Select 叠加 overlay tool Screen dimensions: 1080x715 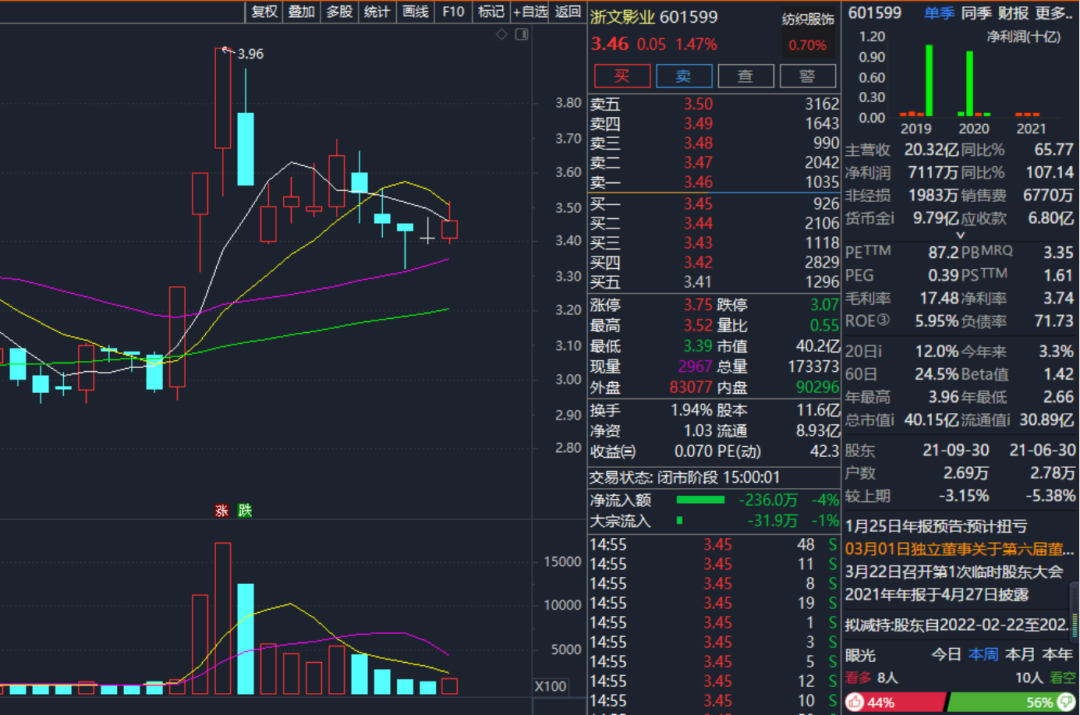click(302, 11)
